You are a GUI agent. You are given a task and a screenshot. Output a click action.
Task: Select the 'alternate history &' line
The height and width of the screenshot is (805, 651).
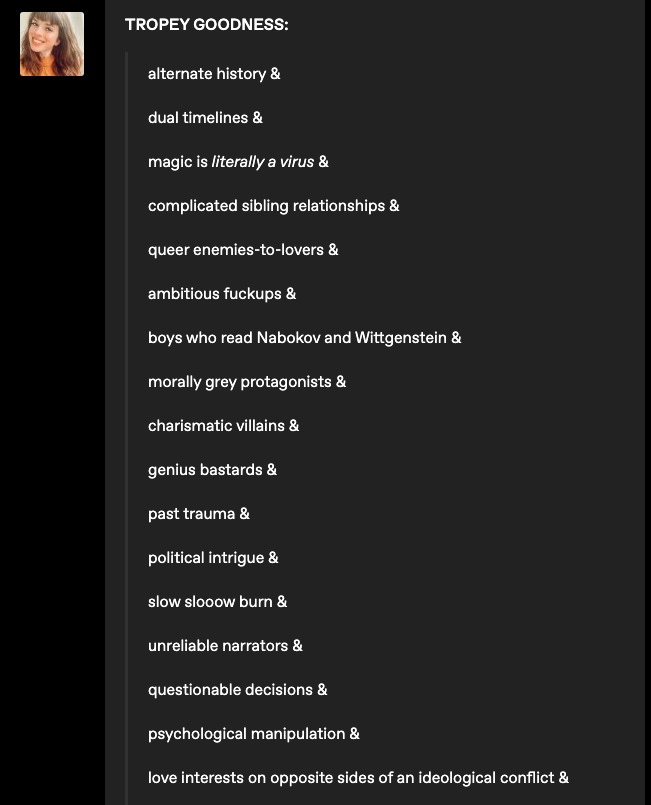click(x=214, y=74)
